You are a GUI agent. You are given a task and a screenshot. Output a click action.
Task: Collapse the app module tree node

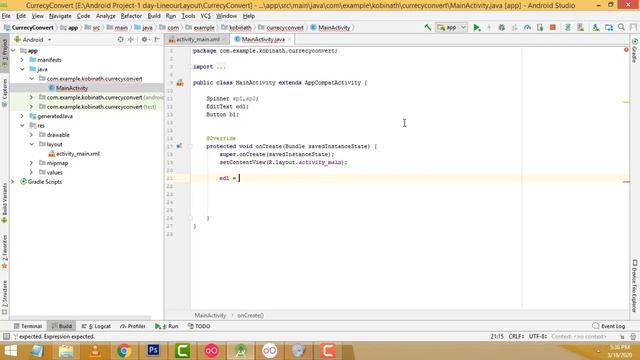click(x=13, y=51)
